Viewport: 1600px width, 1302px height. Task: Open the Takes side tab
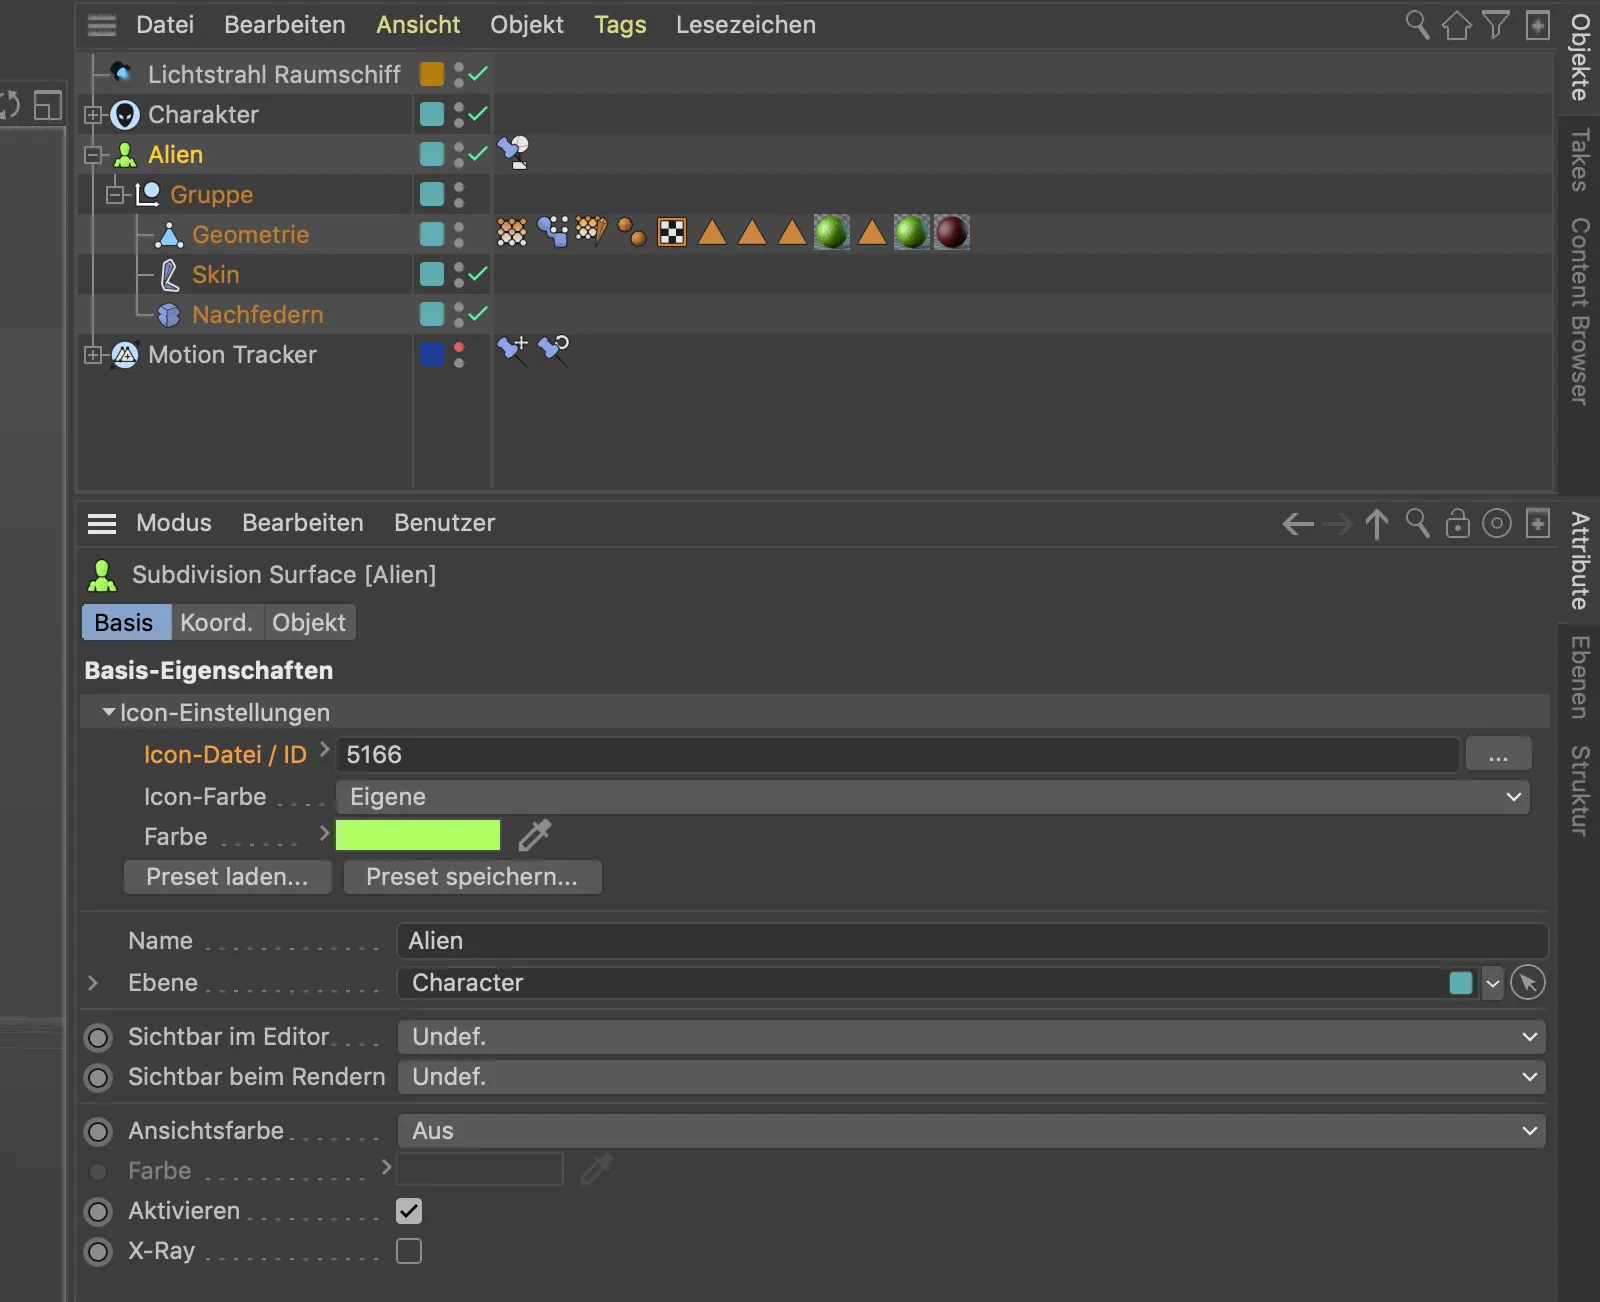(1580, 160)
